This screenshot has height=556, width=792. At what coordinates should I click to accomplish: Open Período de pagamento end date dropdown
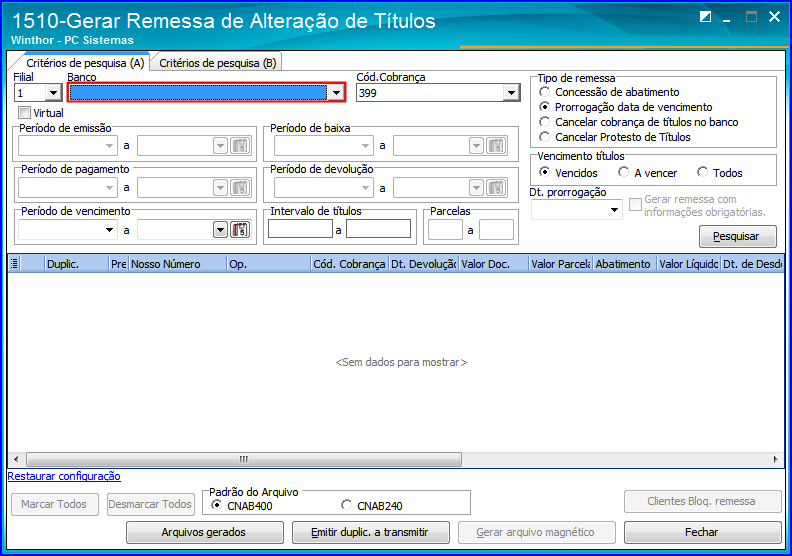point(220,188)
